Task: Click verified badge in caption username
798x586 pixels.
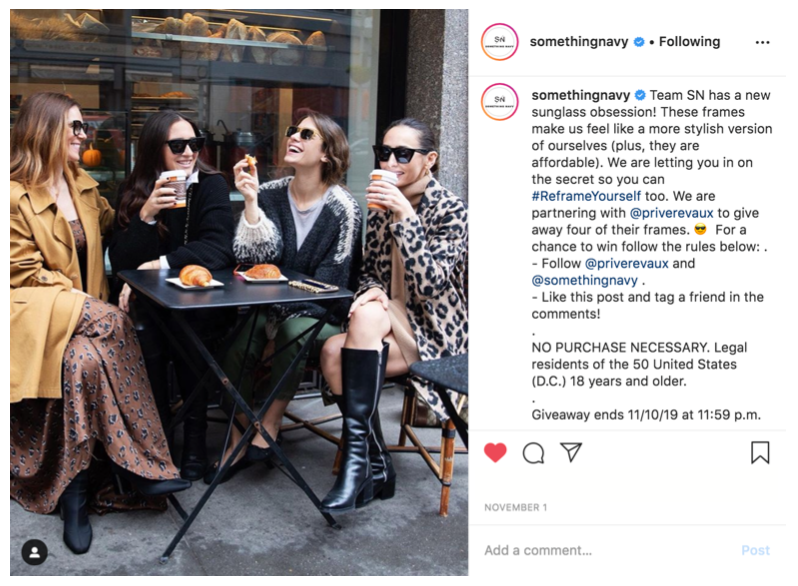Action: [640, 95]
